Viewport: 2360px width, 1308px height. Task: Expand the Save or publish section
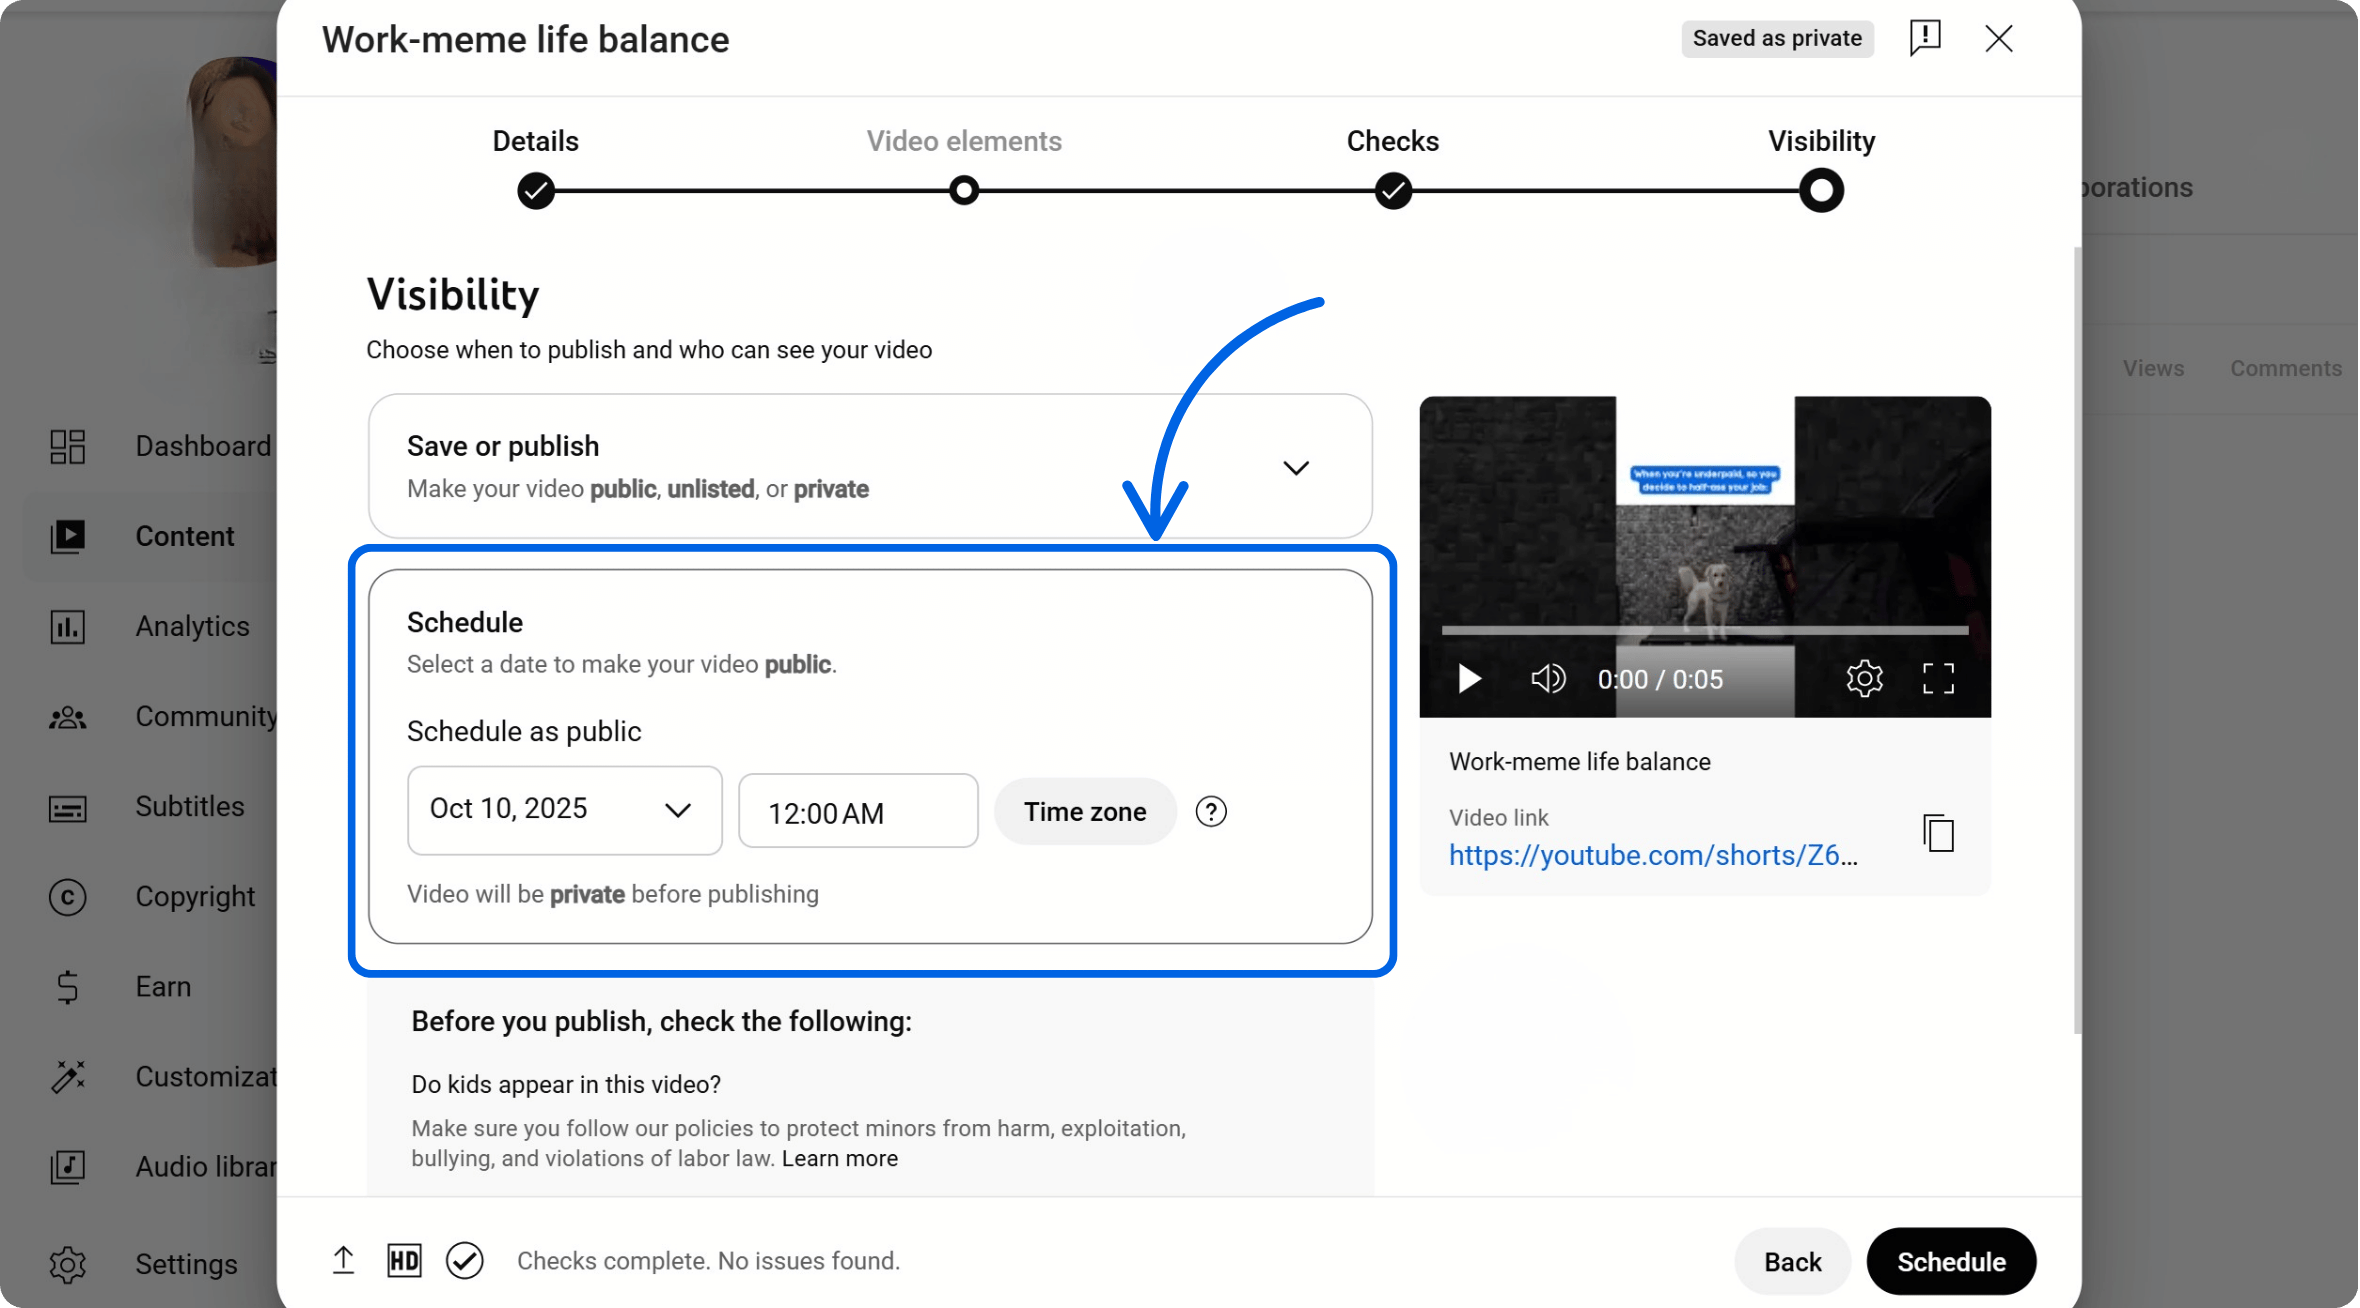click(x=1296, y=467)
